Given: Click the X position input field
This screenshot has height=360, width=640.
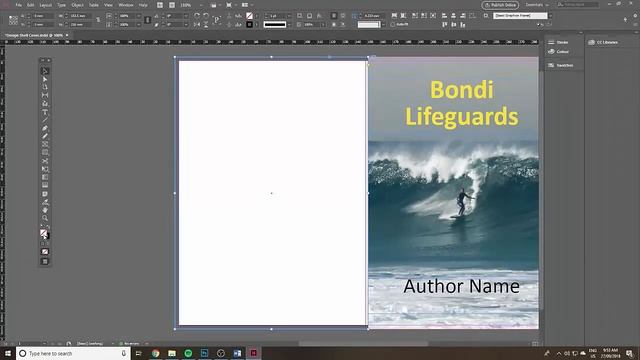Looking at the screenshot, I should [x=43, y=16].
